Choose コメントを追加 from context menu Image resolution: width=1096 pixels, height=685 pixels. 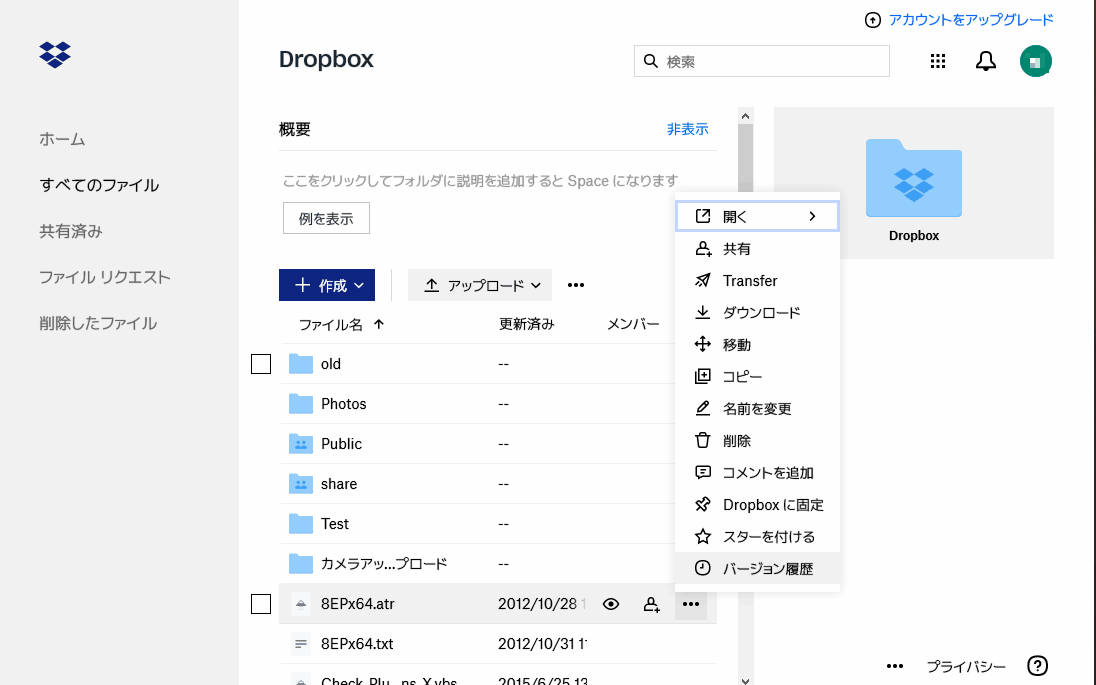click(757, 473)
